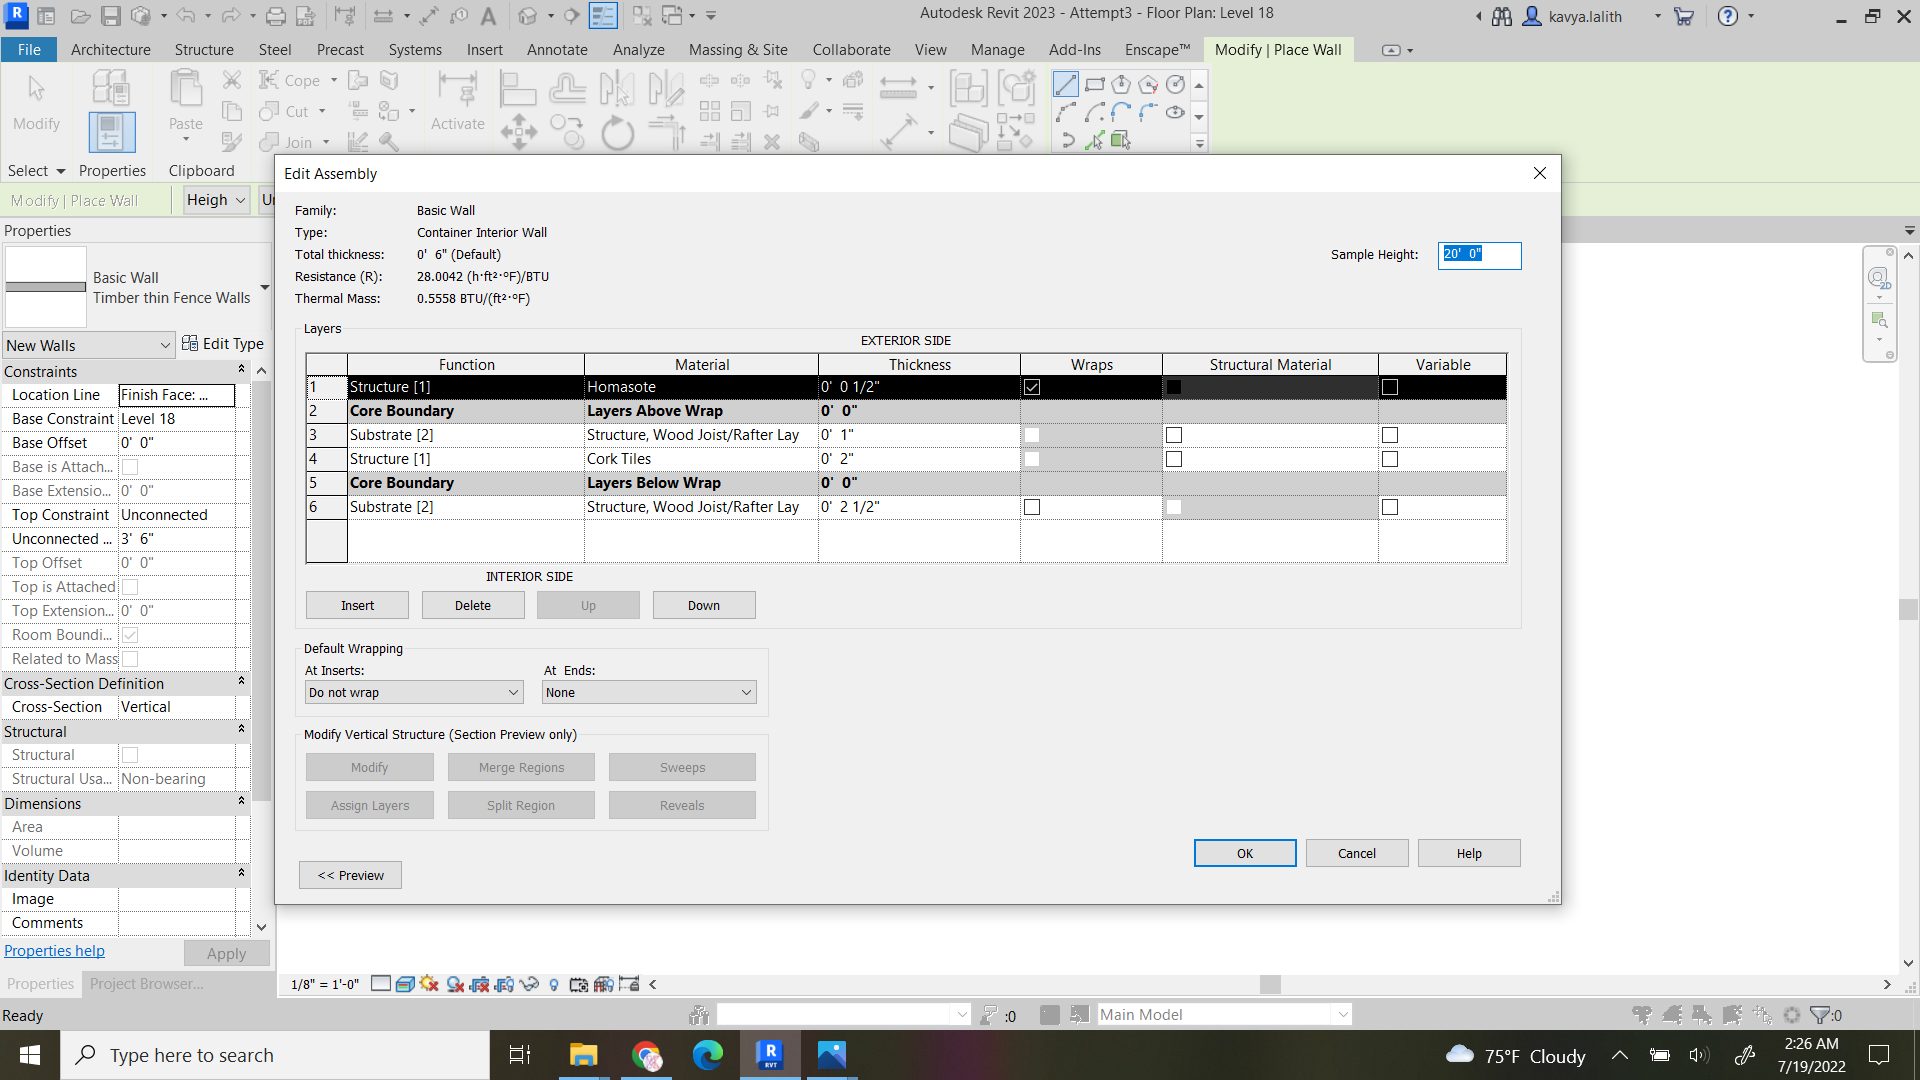The height and width of the screenshot is (1080, 1920).
Task: Select the Line draw tool
Action: [1066, 85]
